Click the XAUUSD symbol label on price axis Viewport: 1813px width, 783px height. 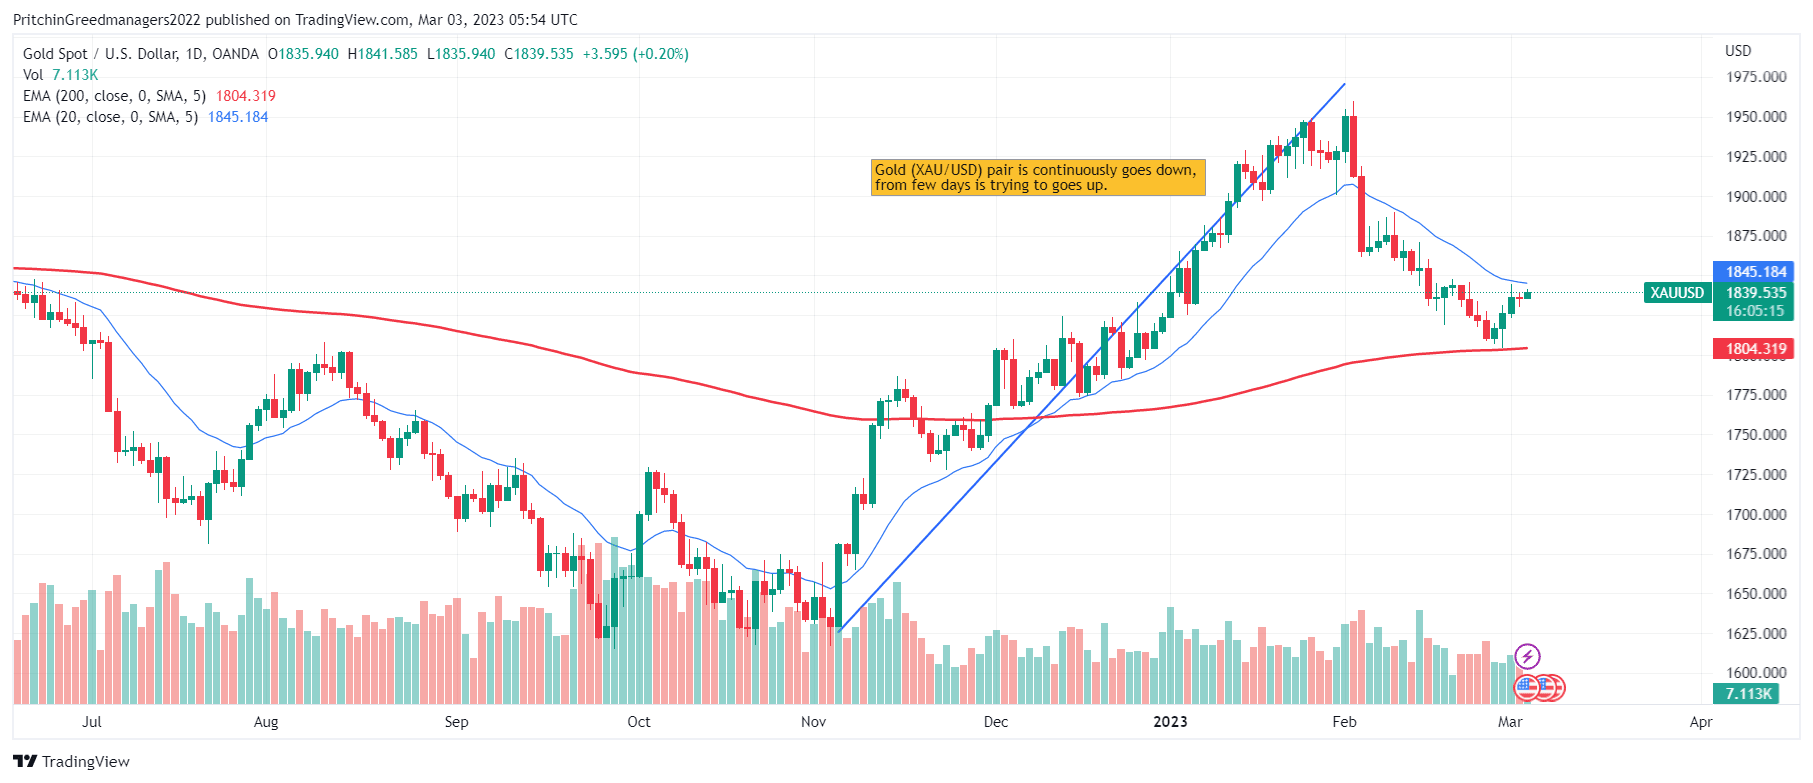(x=1677, y=293)
